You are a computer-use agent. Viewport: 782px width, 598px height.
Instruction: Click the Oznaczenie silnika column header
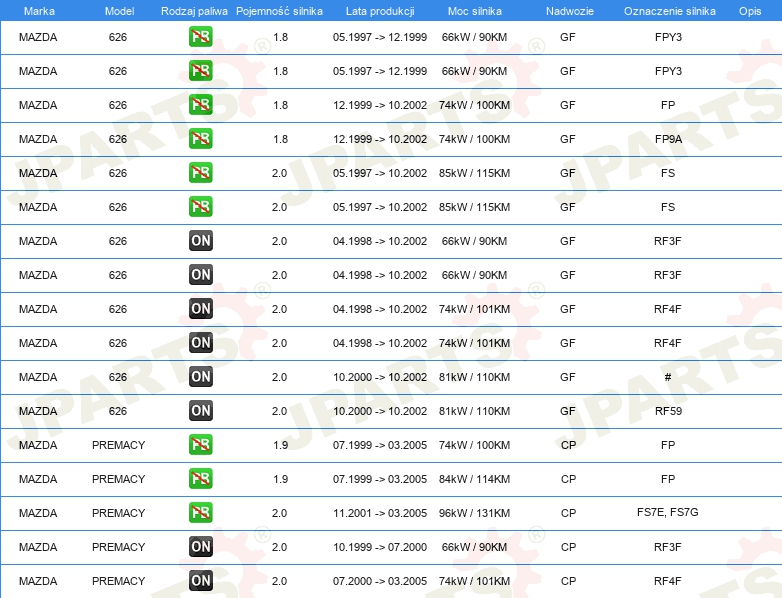(669, 11)
